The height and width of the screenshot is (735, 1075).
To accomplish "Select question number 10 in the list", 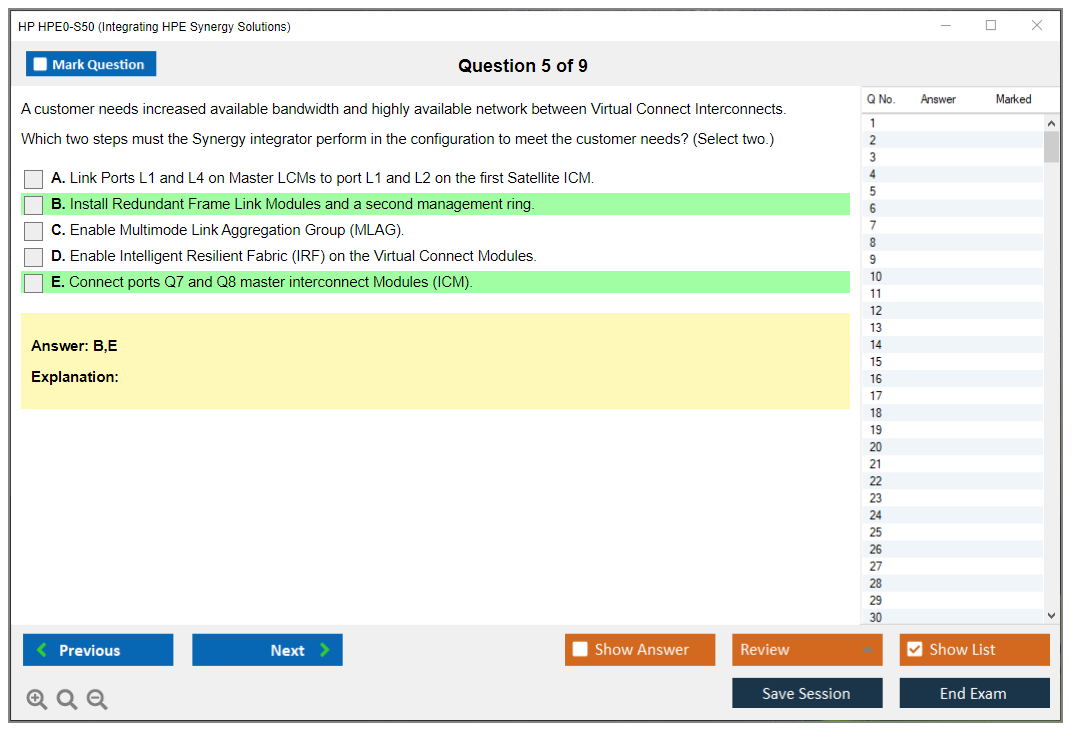I will (876, 277).
